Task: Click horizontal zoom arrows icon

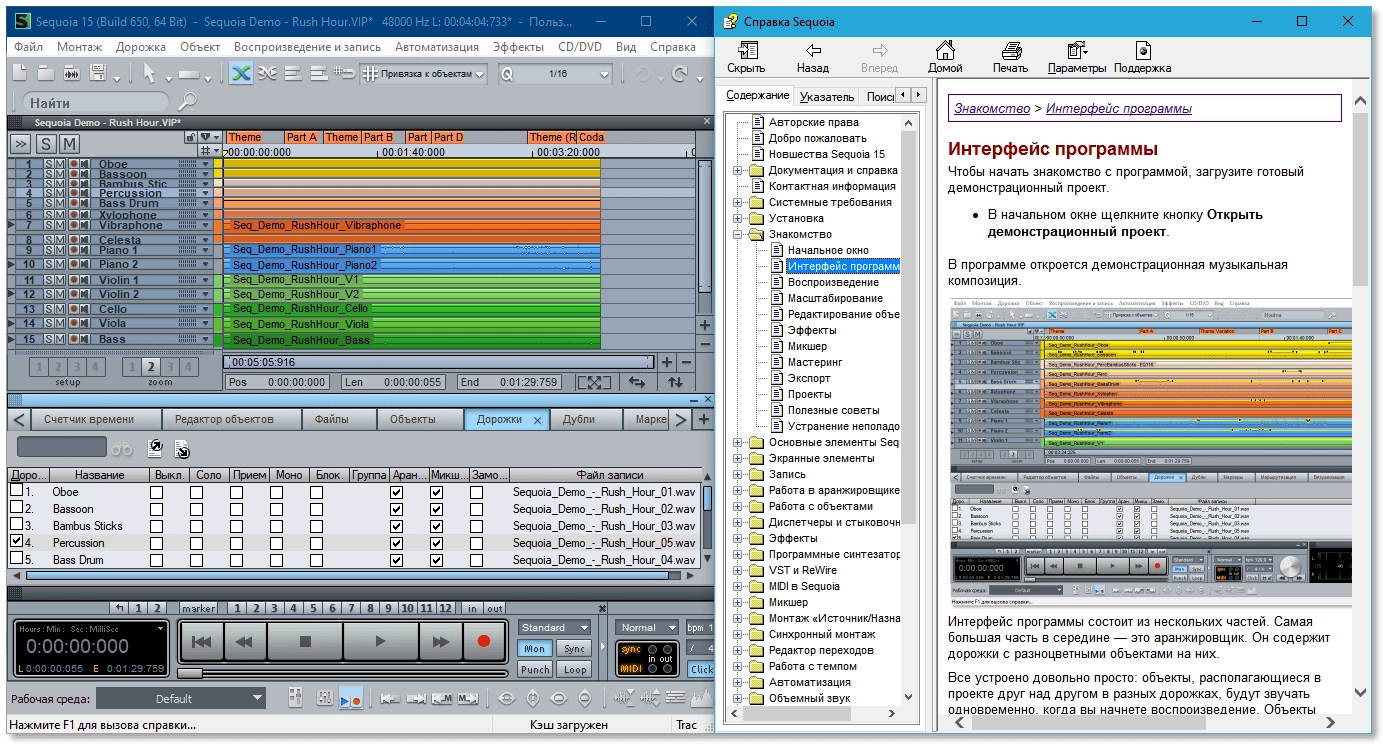Action: (x=636, y=382)
